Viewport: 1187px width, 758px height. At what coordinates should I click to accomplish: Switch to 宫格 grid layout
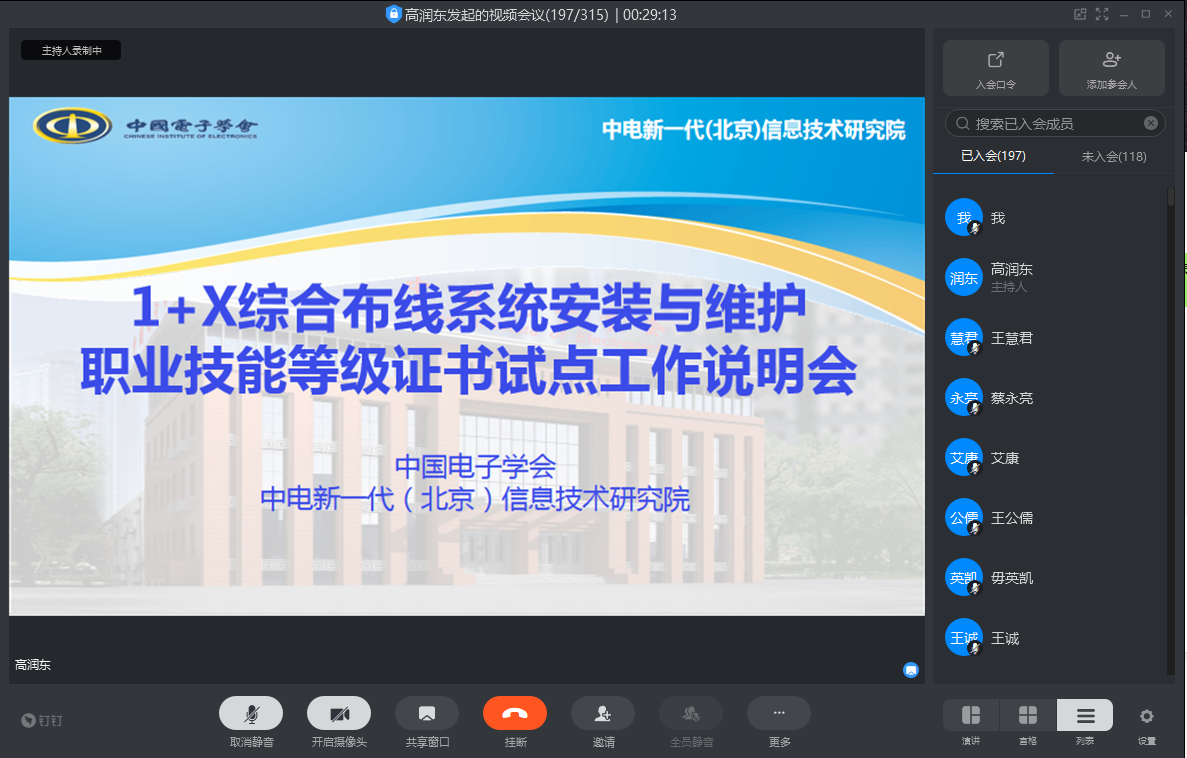pyautogui.click(x=1028, y=716)
